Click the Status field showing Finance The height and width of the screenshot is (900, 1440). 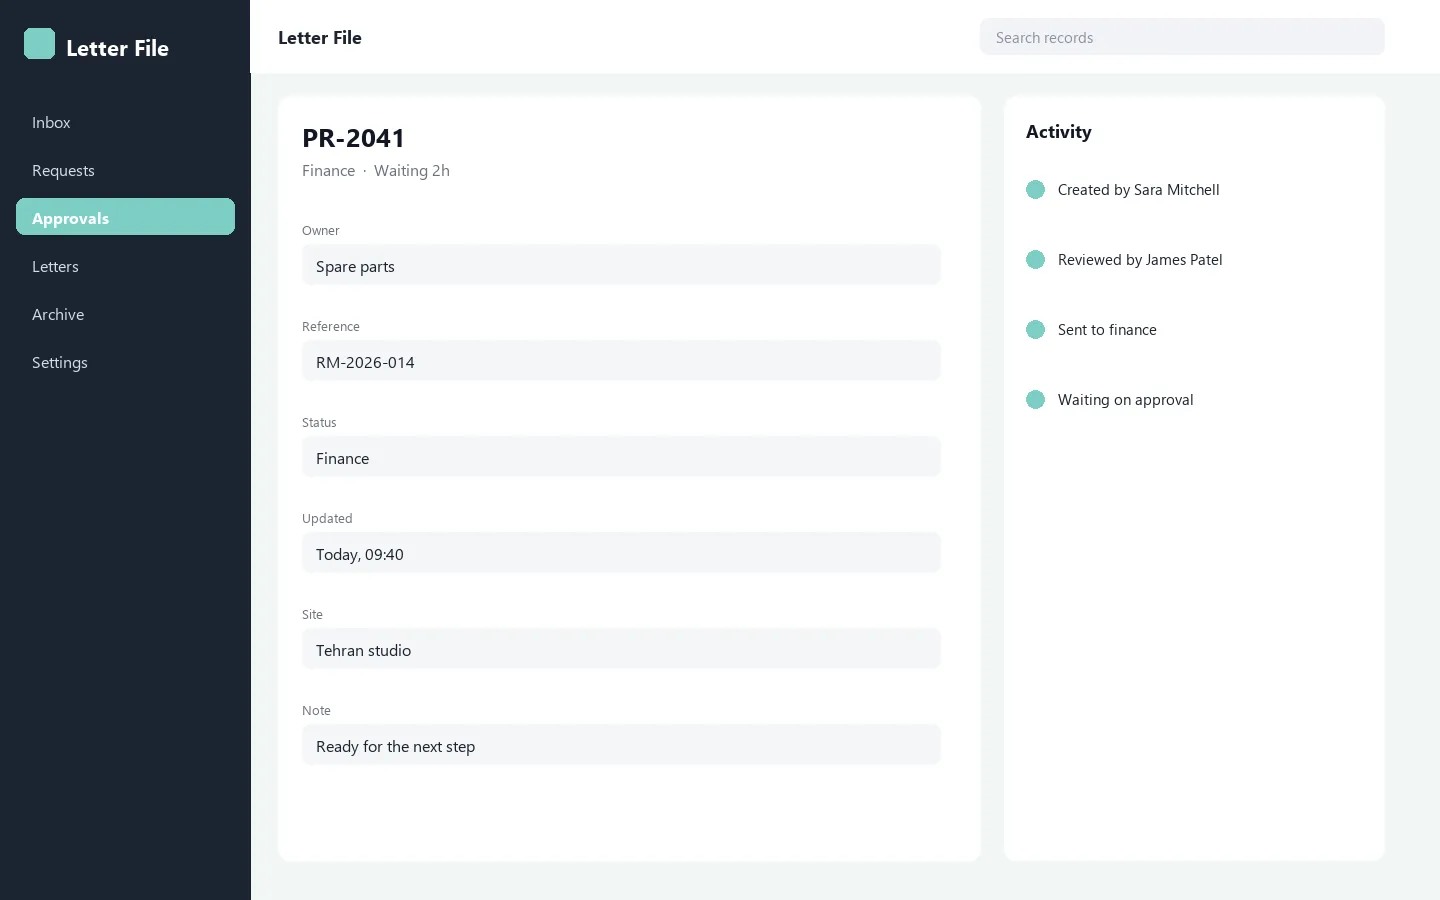pyautogui.click(x=621, y=457)
